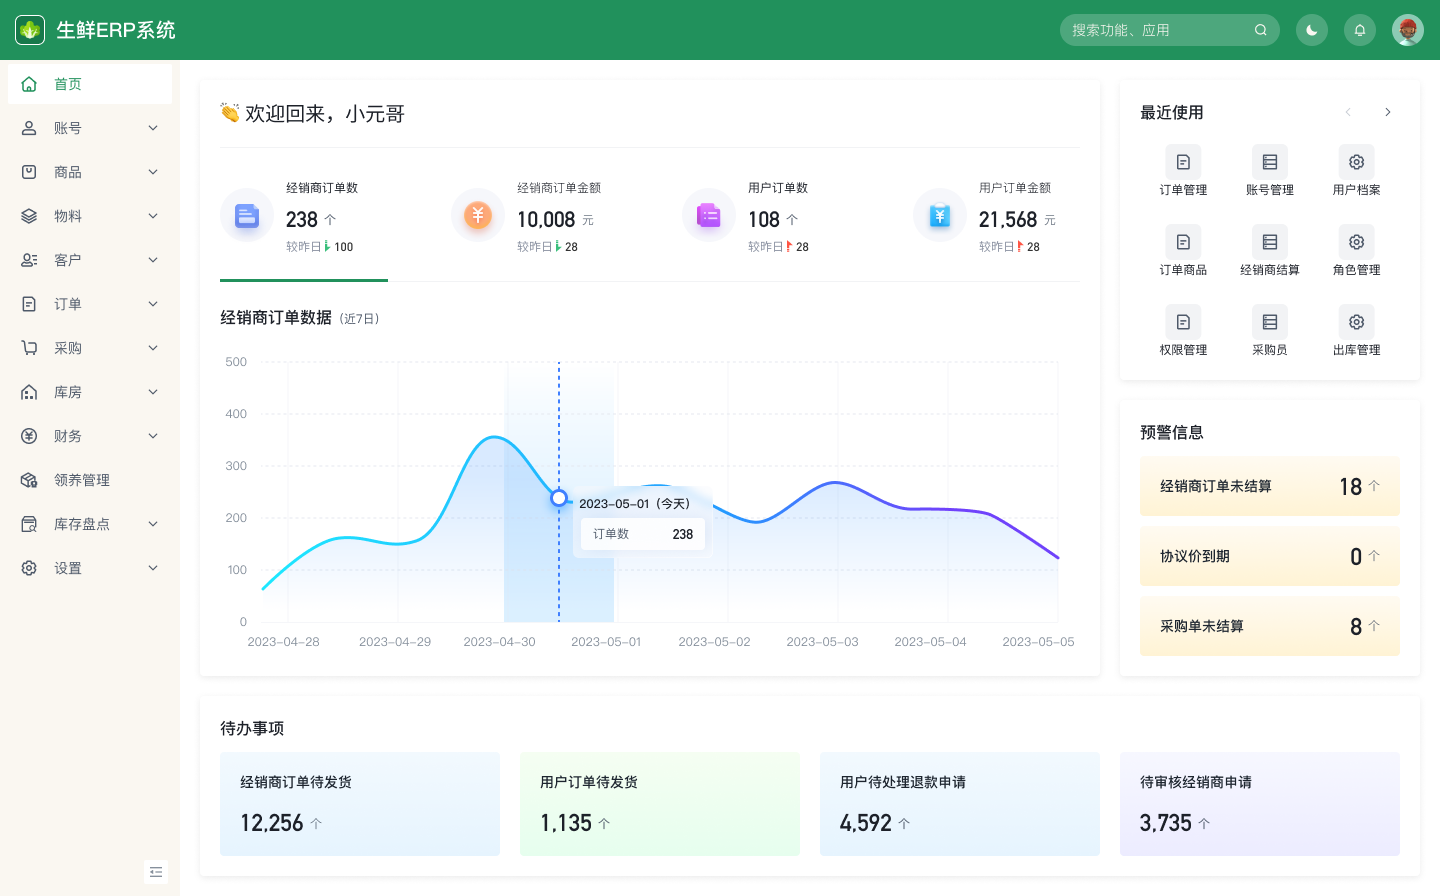Expand the 账号 menu chevron
The height and width of the screenshot is (896, 1440).
tap(153, 128)
